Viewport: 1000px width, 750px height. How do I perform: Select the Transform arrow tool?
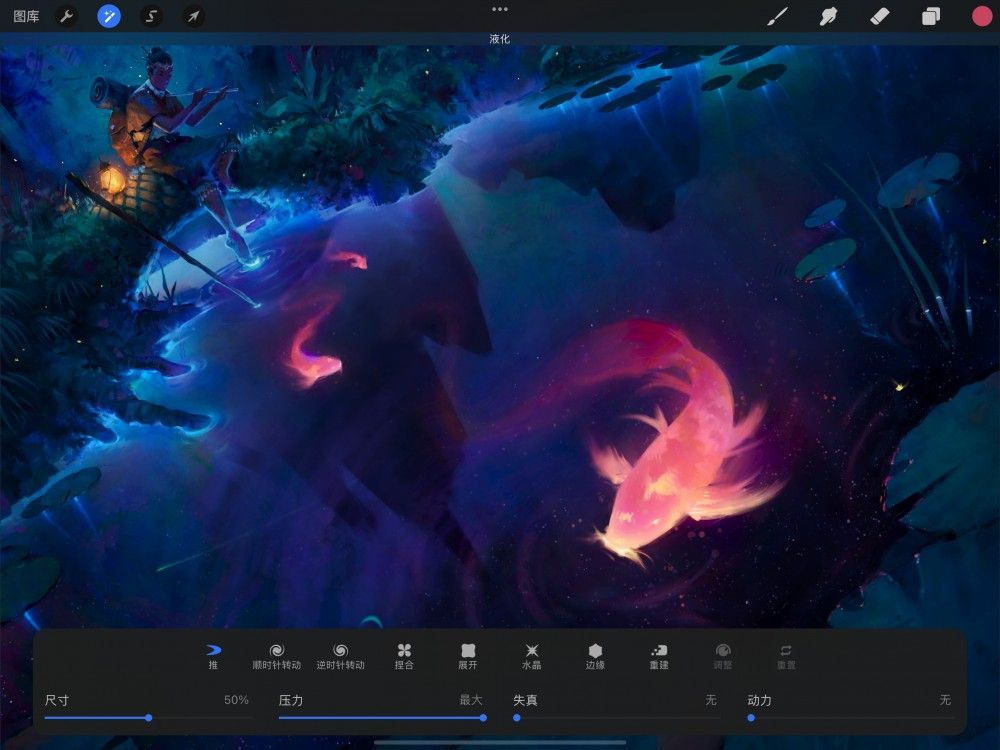click(x=193, y=16)
